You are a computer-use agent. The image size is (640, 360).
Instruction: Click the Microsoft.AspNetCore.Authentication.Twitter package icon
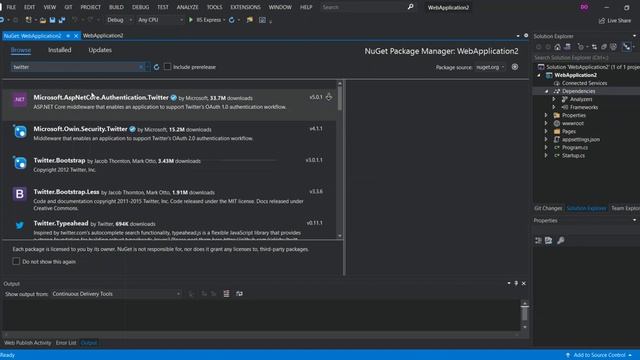[x=20, y=99]
